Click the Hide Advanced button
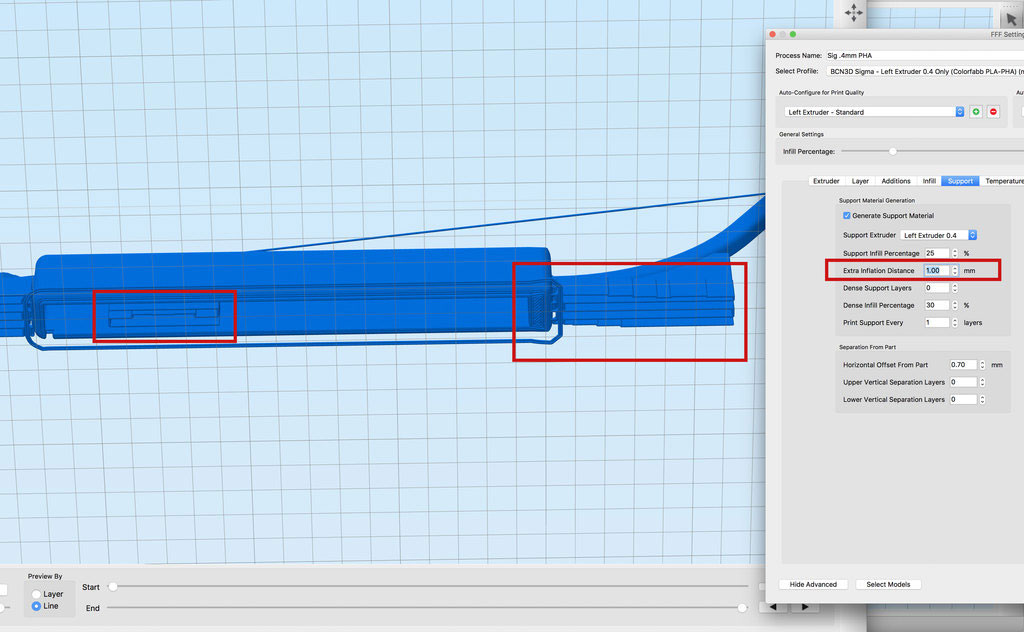1024x632 pixels. pos(813,584)
